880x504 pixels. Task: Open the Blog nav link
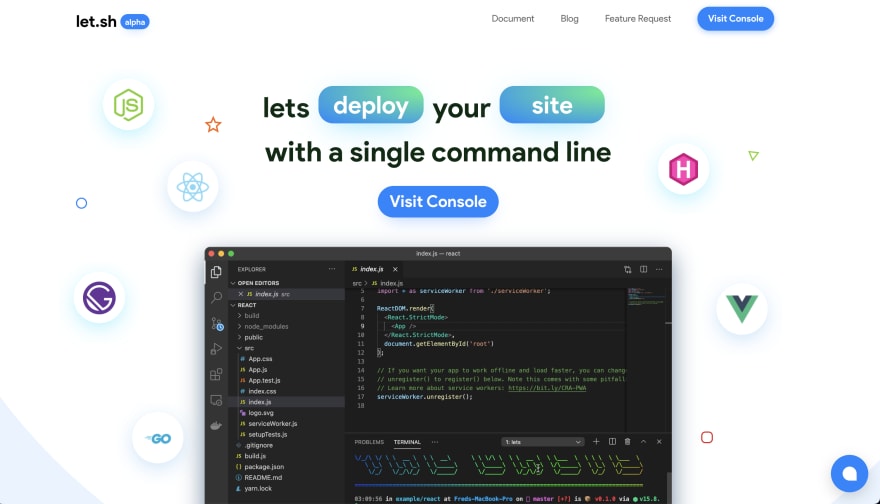pos(569,19)
